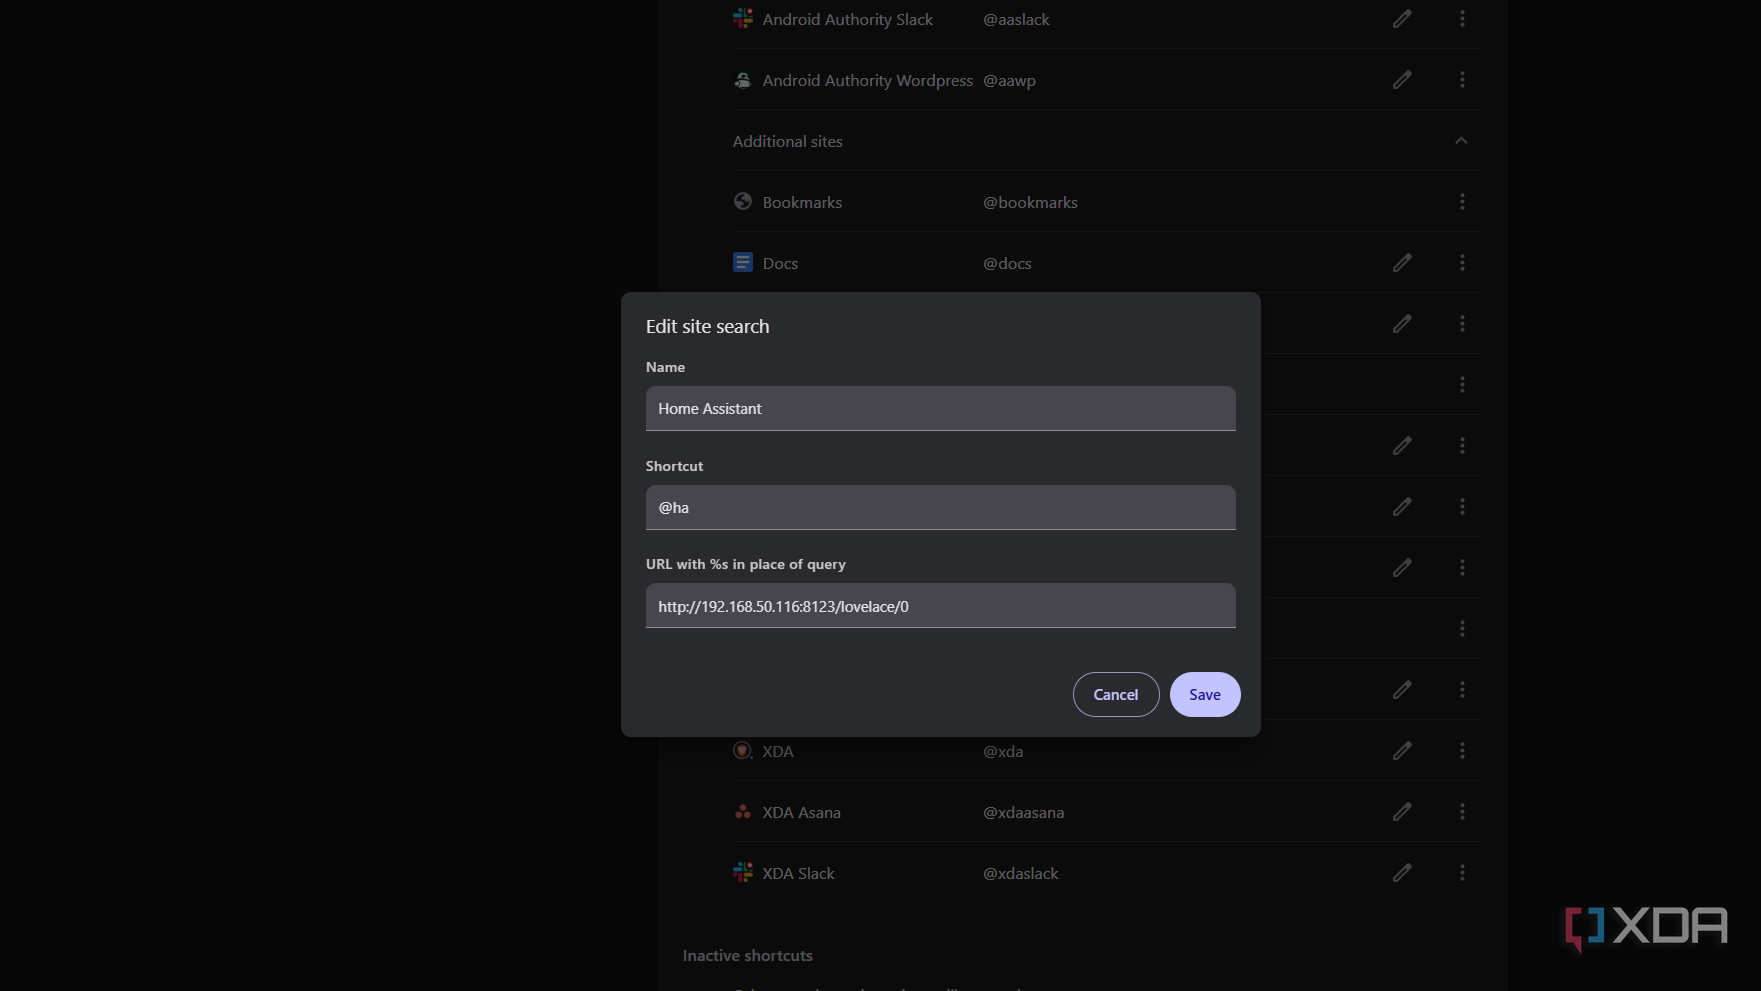Click the XDA Asana icon
1761x991 pixels.
click(742, 811)
